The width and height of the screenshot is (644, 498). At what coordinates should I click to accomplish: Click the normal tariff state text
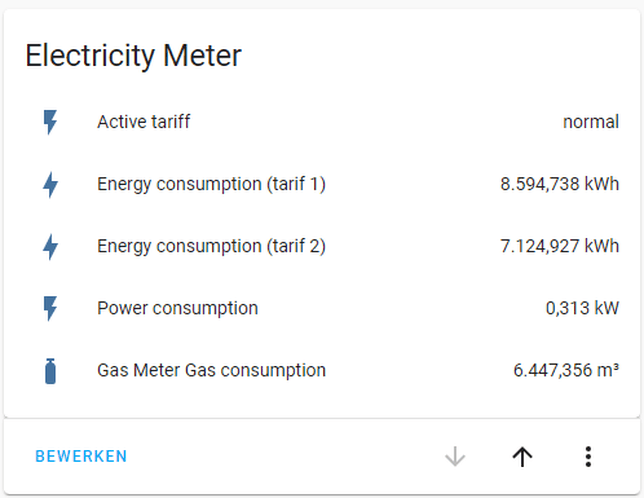tap(591, 122)
